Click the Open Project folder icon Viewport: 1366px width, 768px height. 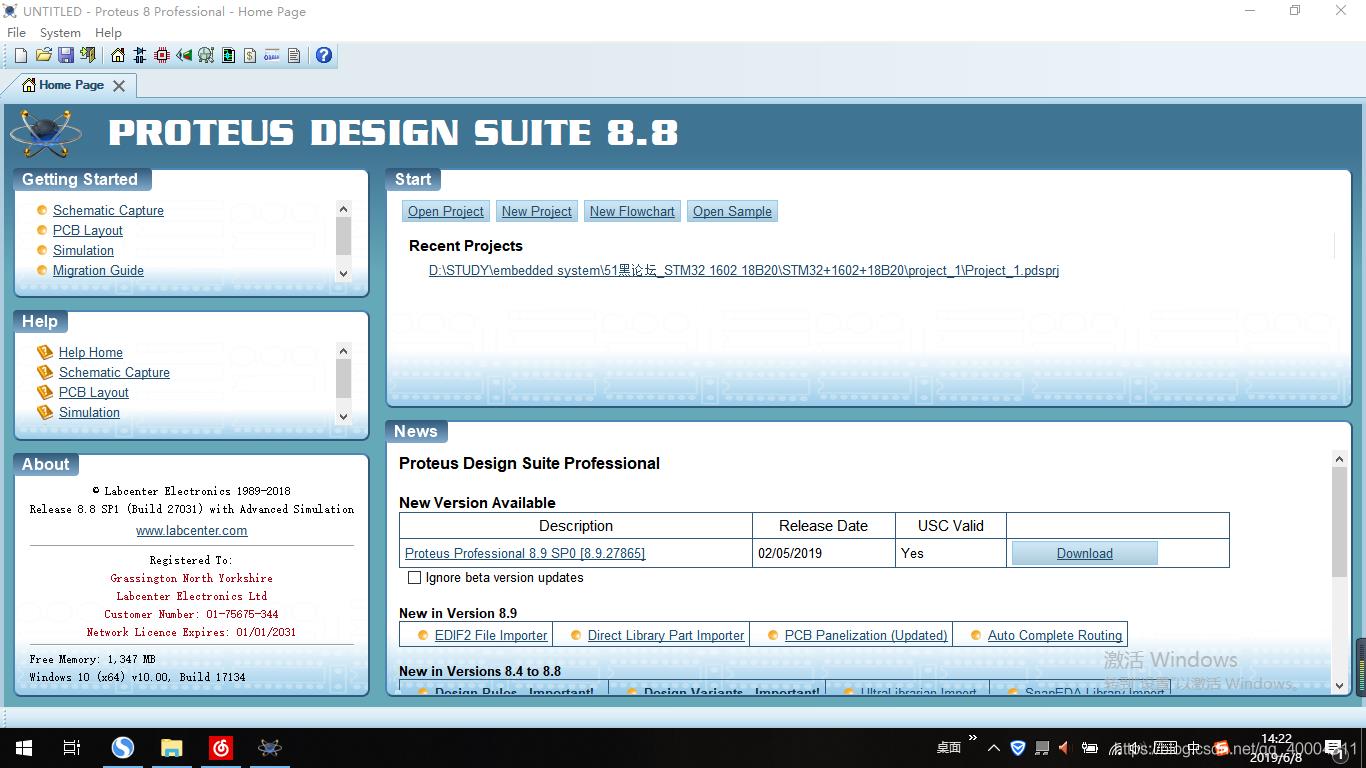[44, 55]
